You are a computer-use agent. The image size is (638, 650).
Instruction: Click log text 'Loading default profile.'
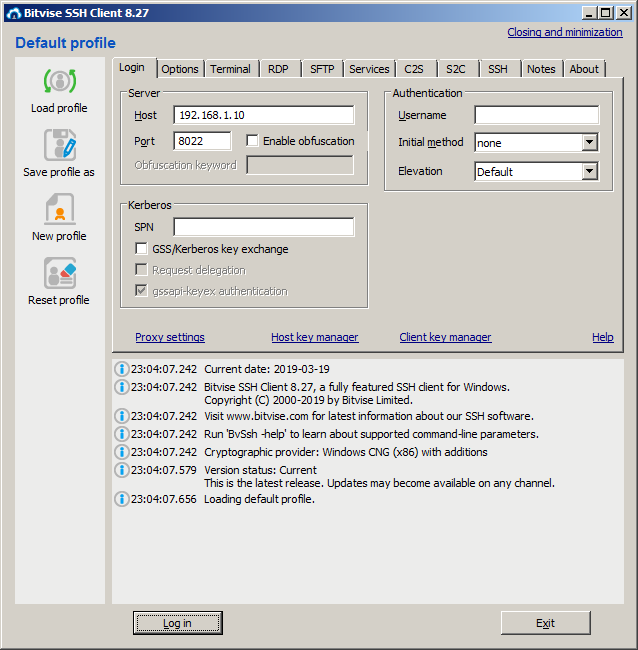click(260, 499)
